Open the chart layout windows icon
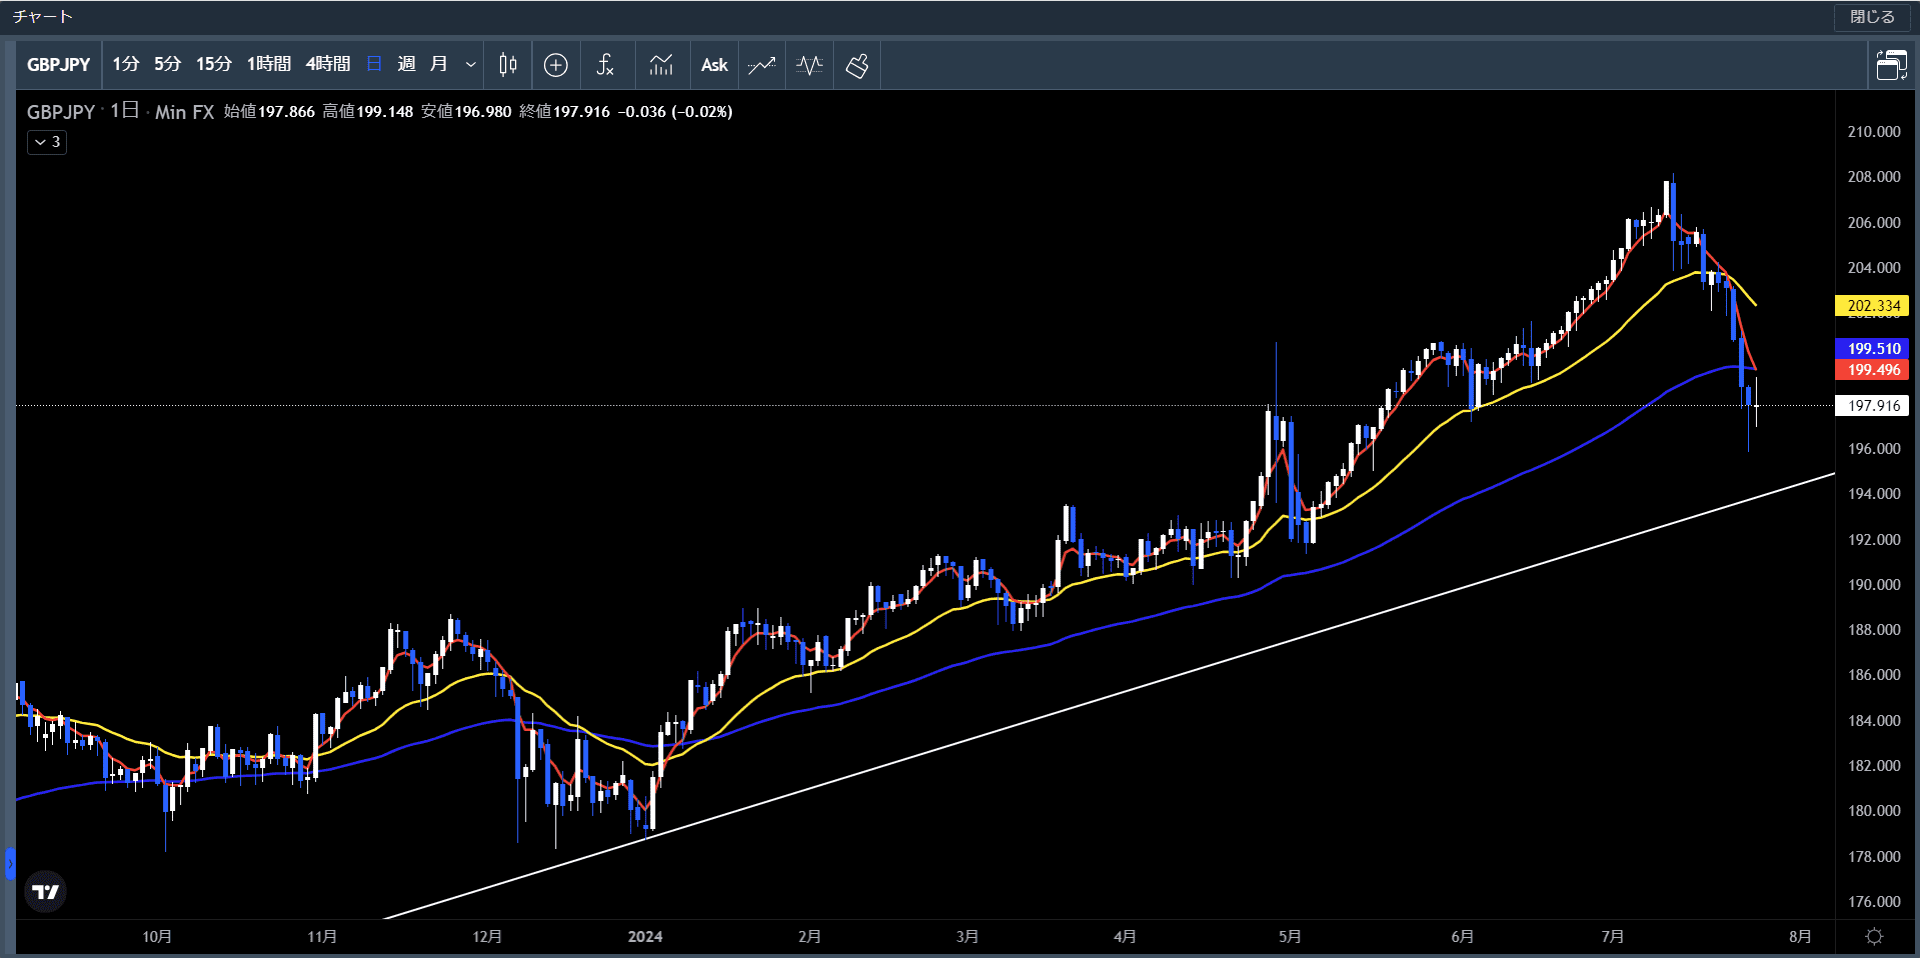The height and width of the screenshot is (958, 1920). tap(1891, 66)
